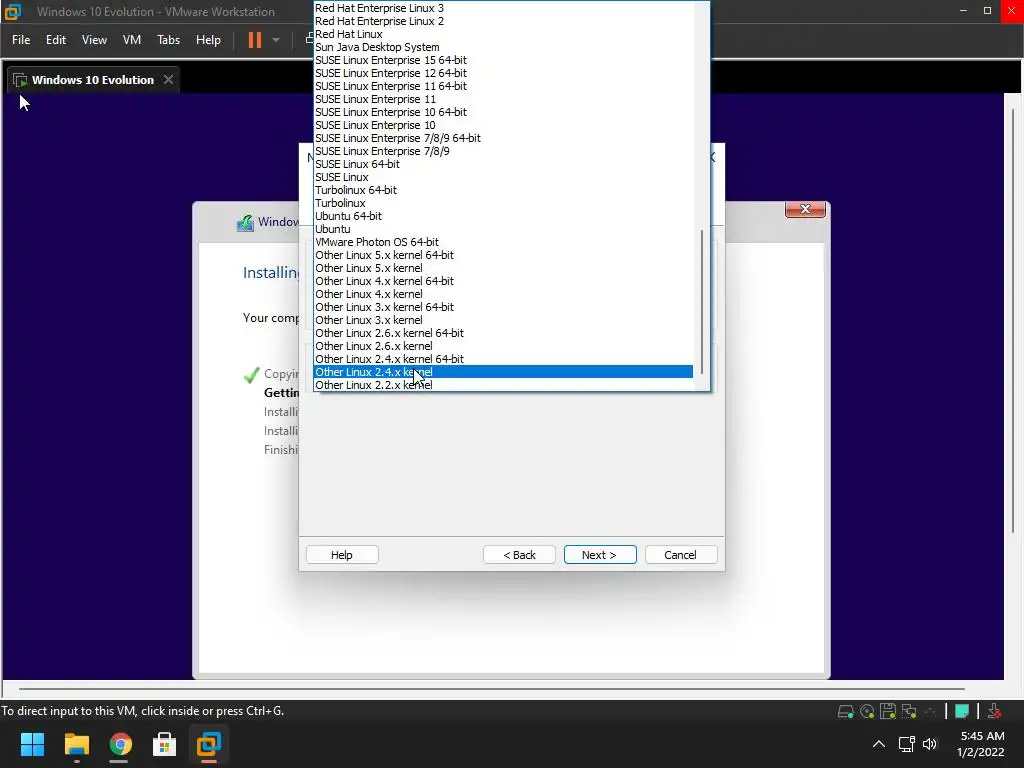Open the Help menu

[x=208, y=40]
